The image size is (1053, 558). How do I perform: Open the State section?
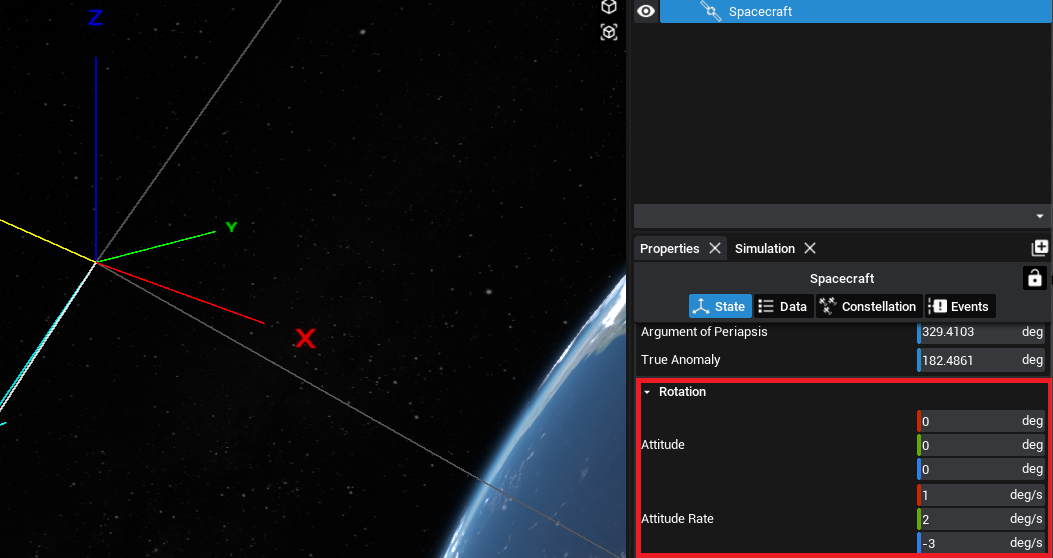719,306
